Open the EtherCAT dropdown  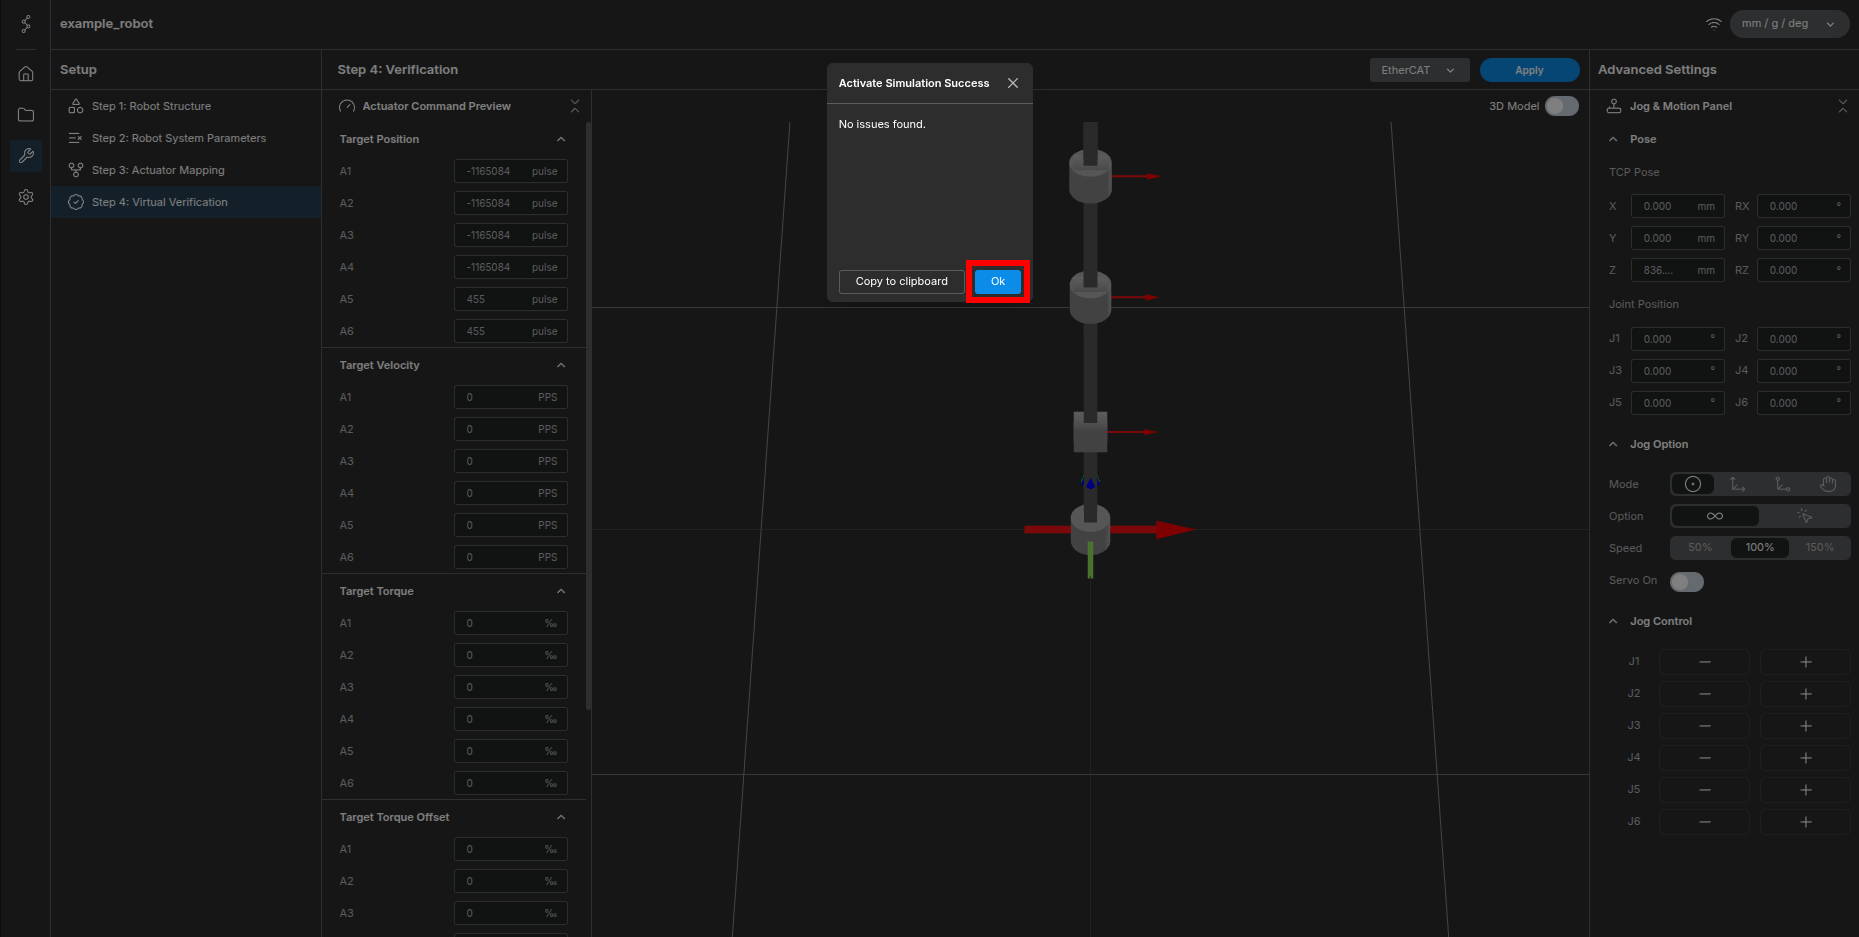click(x=1418, y=70)
